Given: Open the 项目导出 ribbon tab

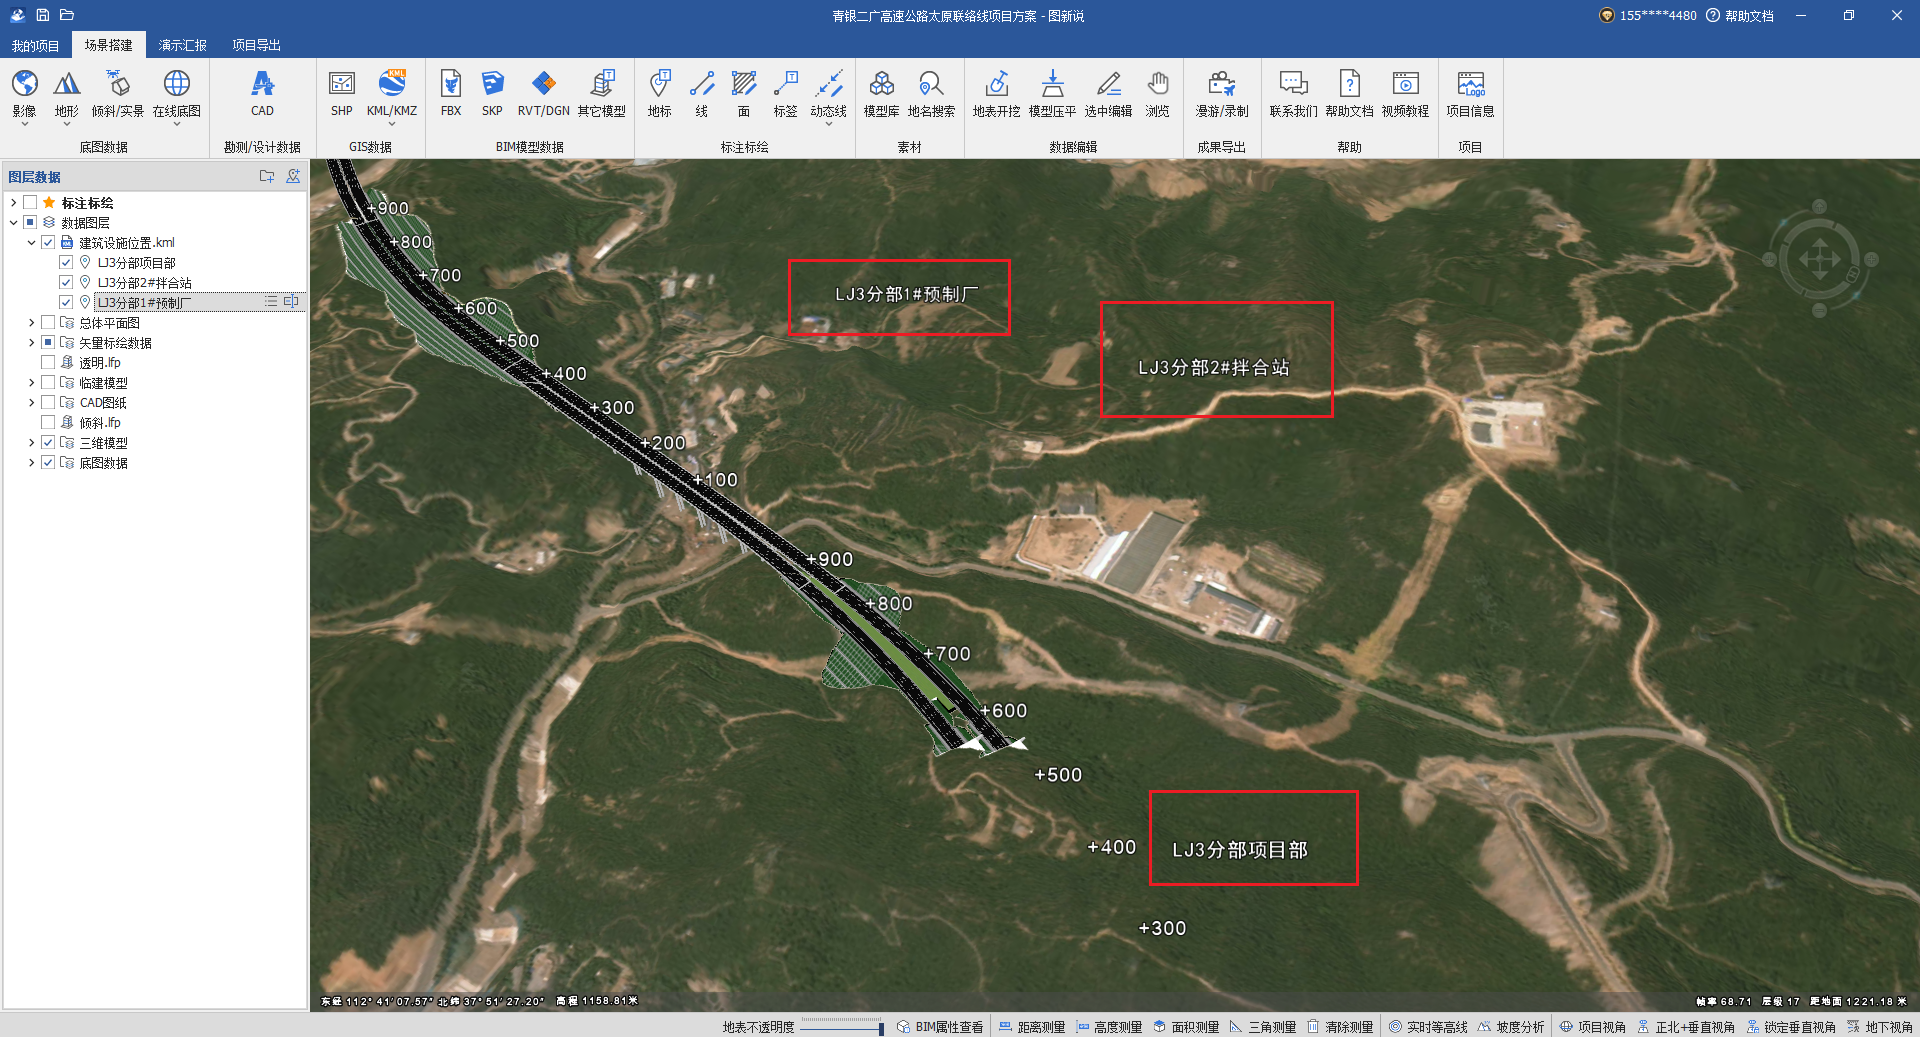Looking at the screenshot, I should pos(256,45).
